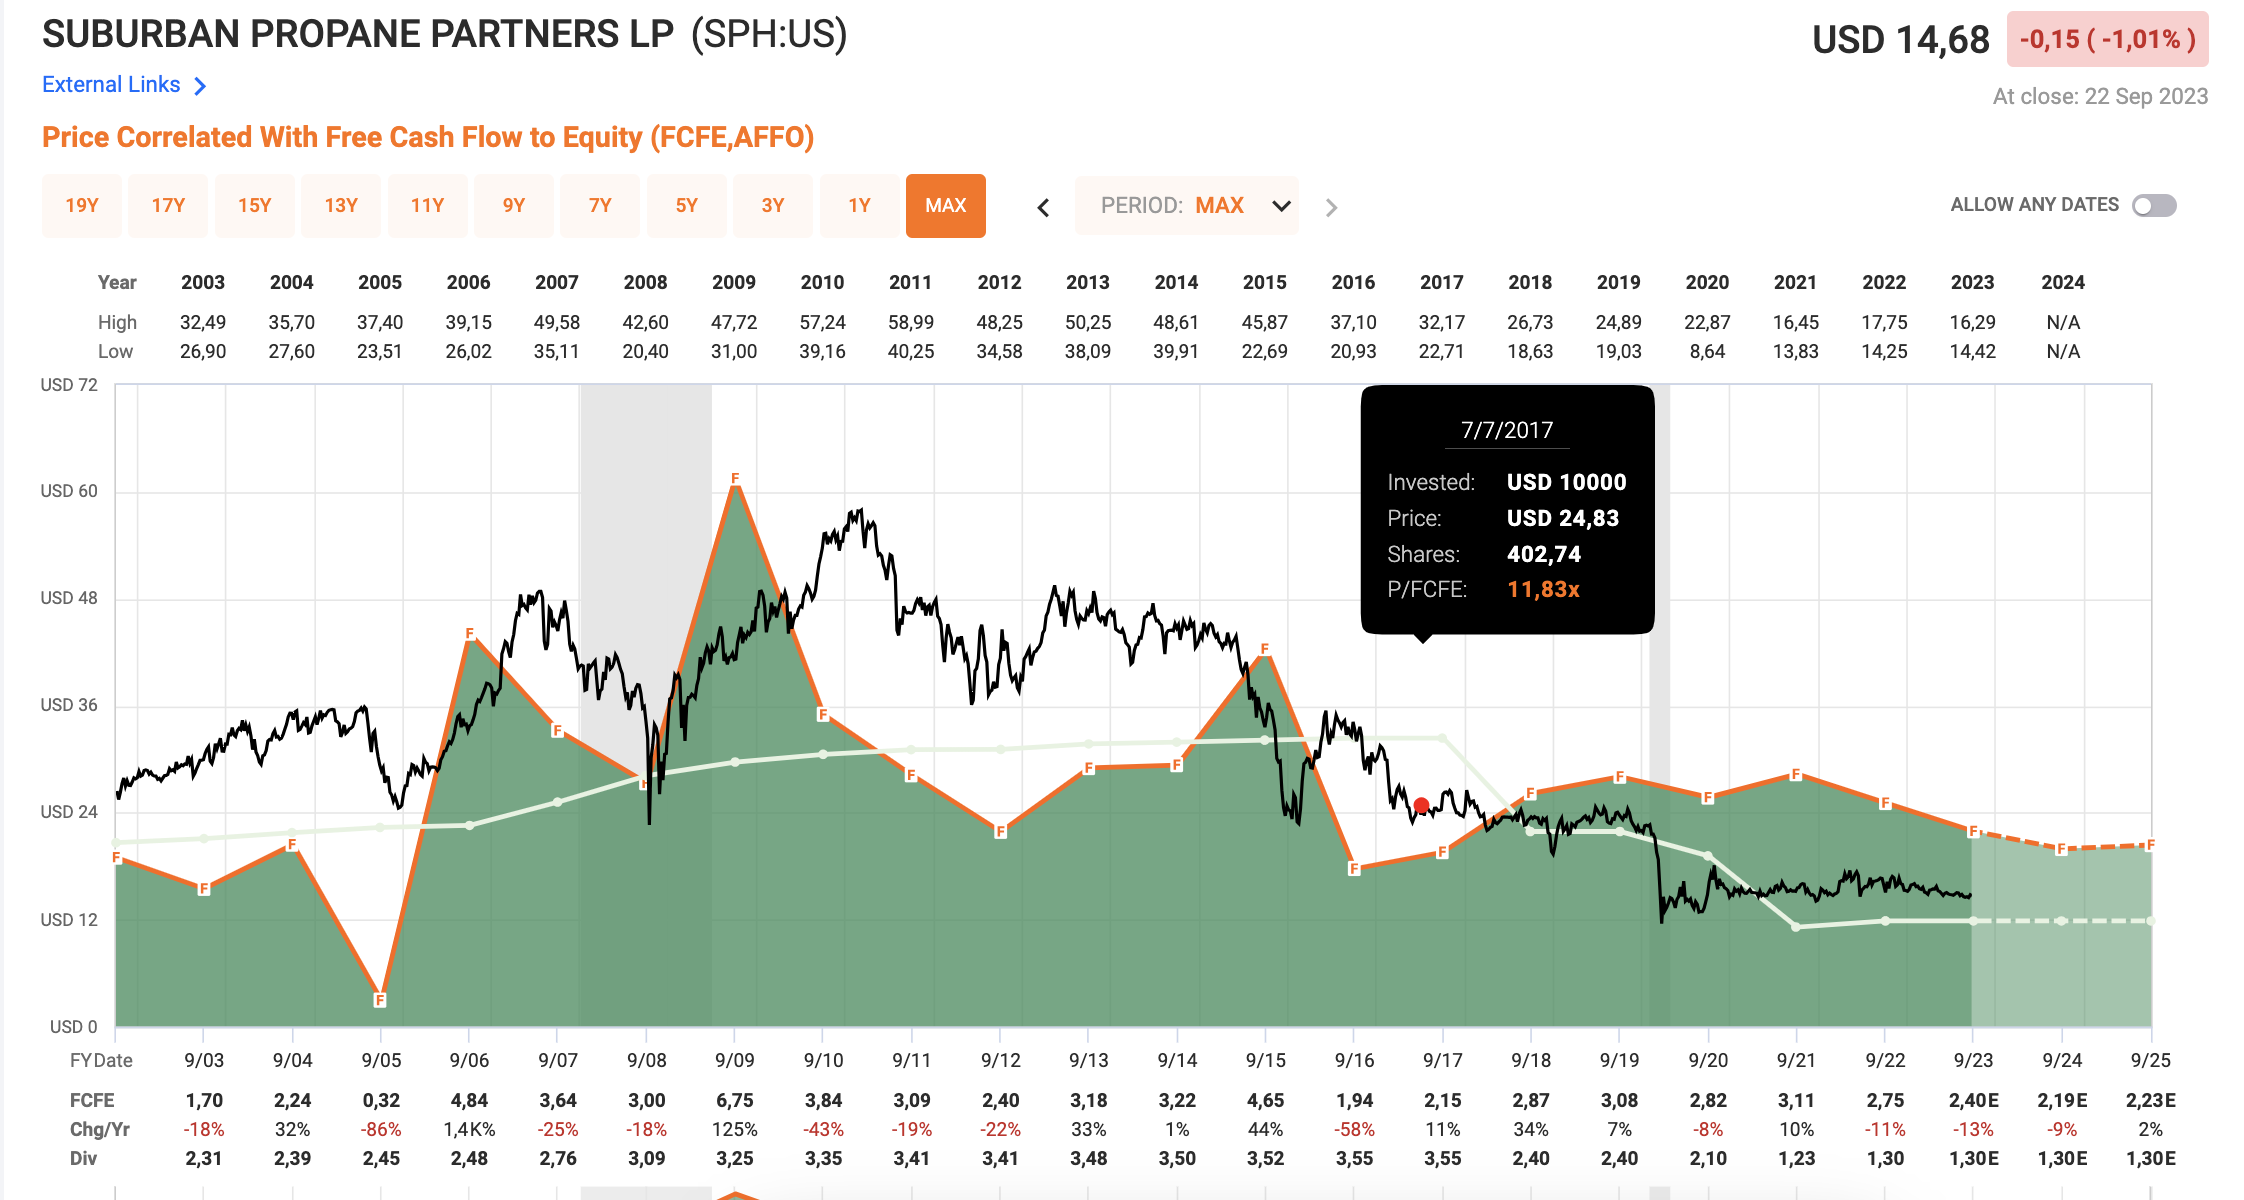
Task: Click the 9/16 Chg/Yr value -58%
Action: click(x=1355, y=1130)
